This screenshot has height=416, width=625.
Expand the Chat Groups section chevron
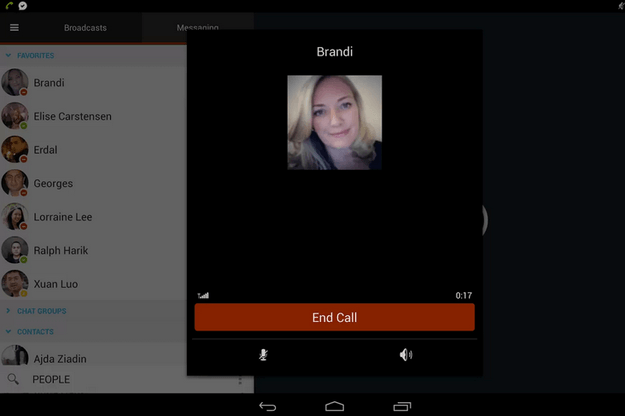pos(8,310)
